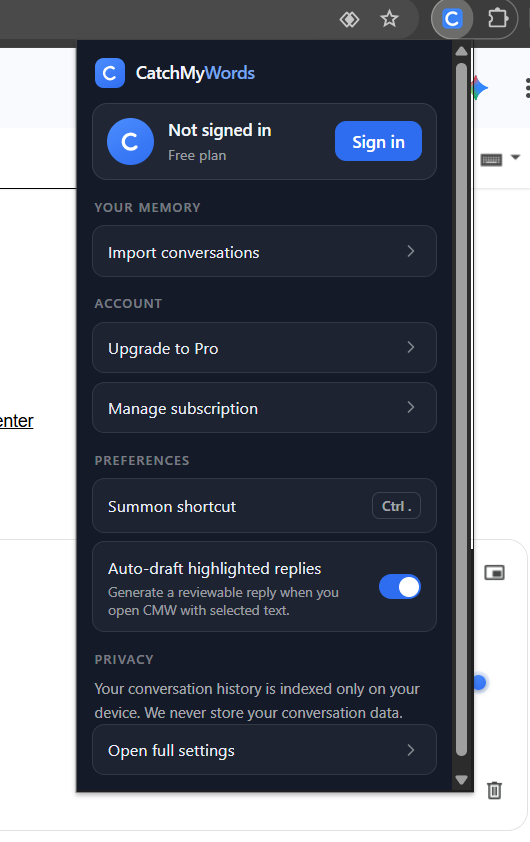Screen dimensions: 530x842
Task: Click the round profile avatar icon
Action: (x=130, y=142)
